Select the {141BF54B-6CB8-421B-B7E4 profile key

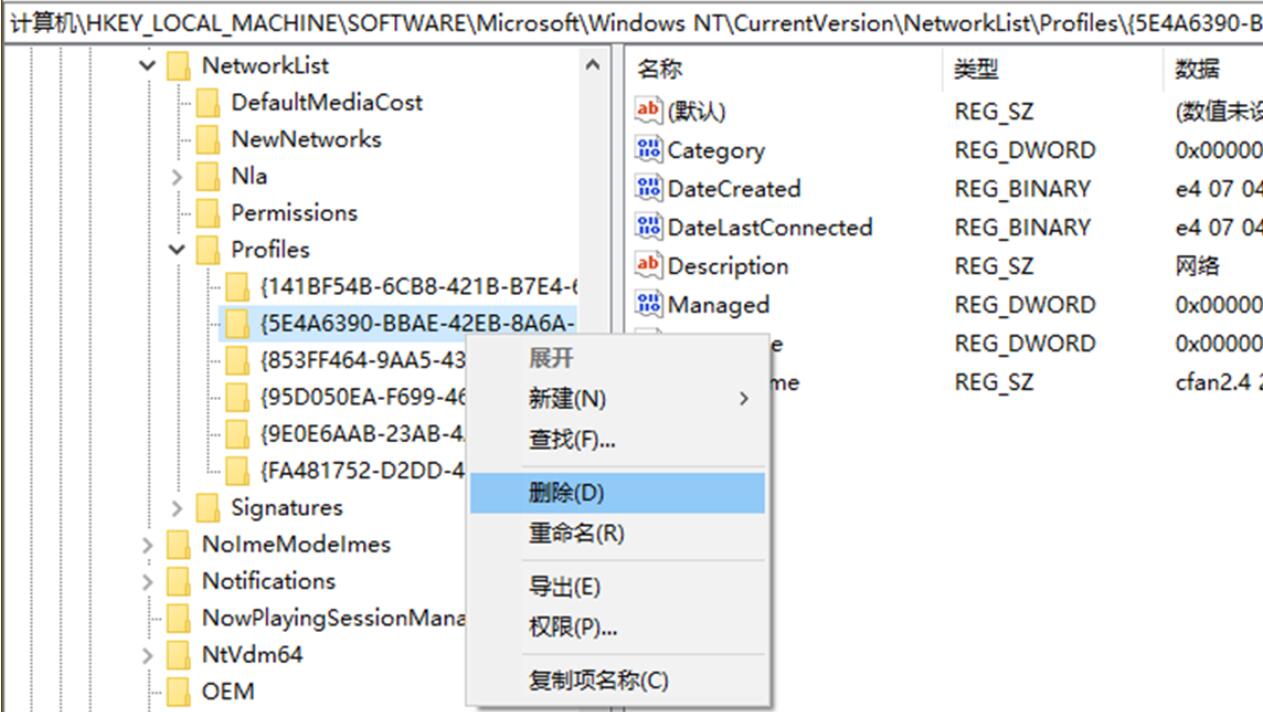coord(419,288)
